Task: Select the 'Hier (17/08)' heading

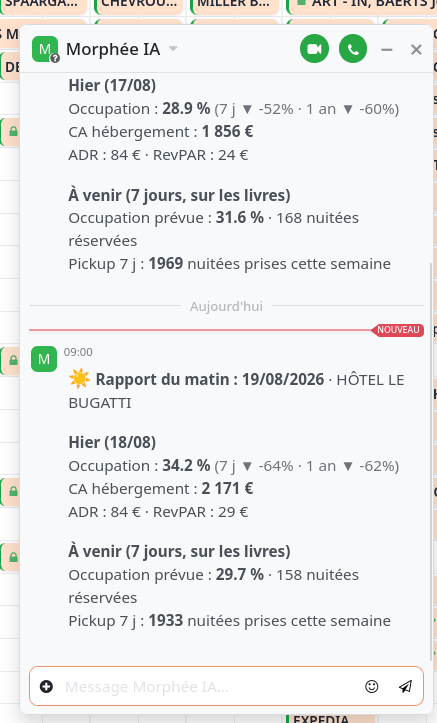Action: [112, 85]
